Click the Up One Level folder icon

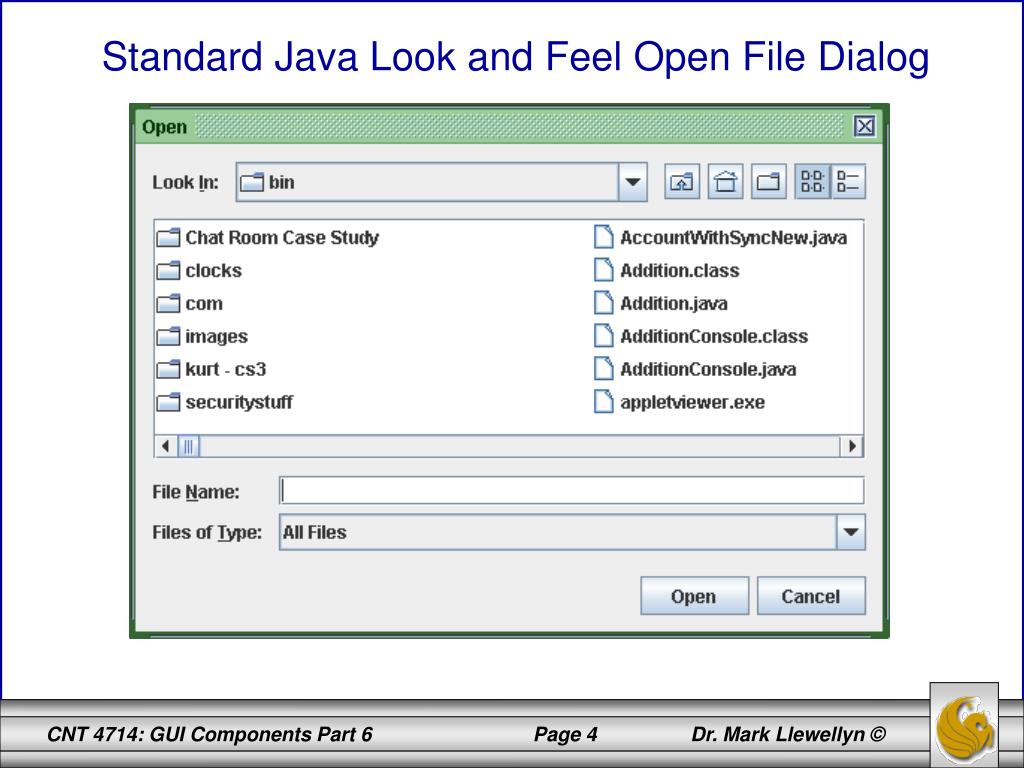[682, 182]
